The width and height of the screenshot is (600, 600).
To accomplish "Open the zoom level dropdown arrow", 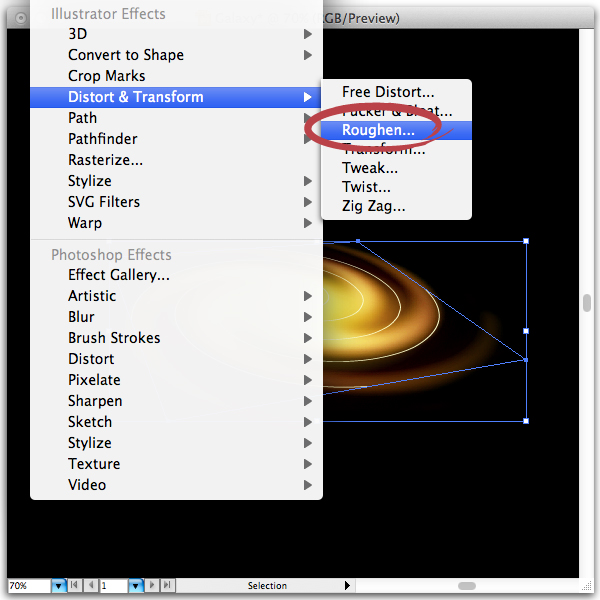I will [x=59, y=586].
